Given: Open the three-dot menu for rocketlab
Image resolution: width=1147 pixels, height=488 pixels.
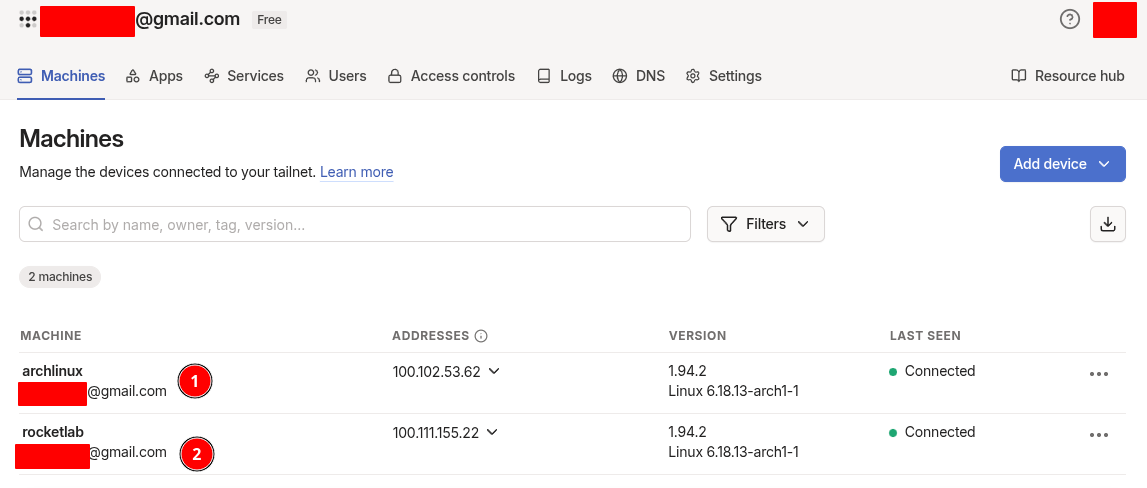Looking at the screenshot, I should click(x=1099, y=435).
